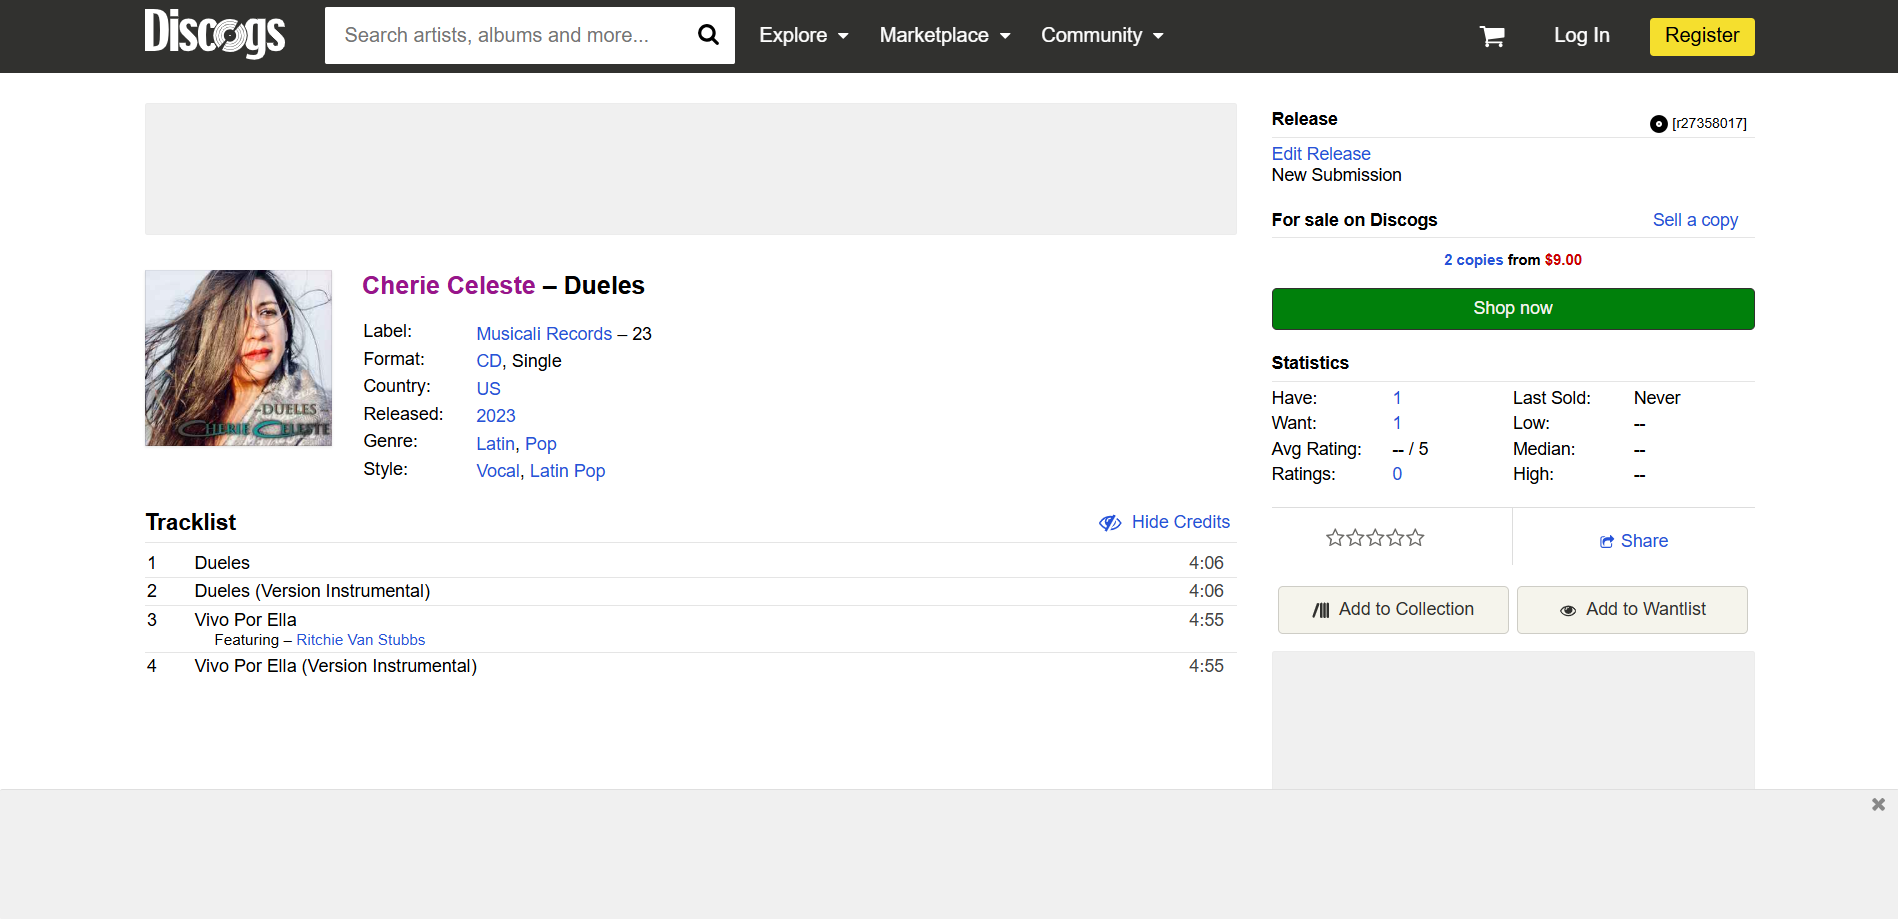Viewport: 1898px width, 919px height.
Task: Close the bottom ad banner
Action: pos(1878,804)
